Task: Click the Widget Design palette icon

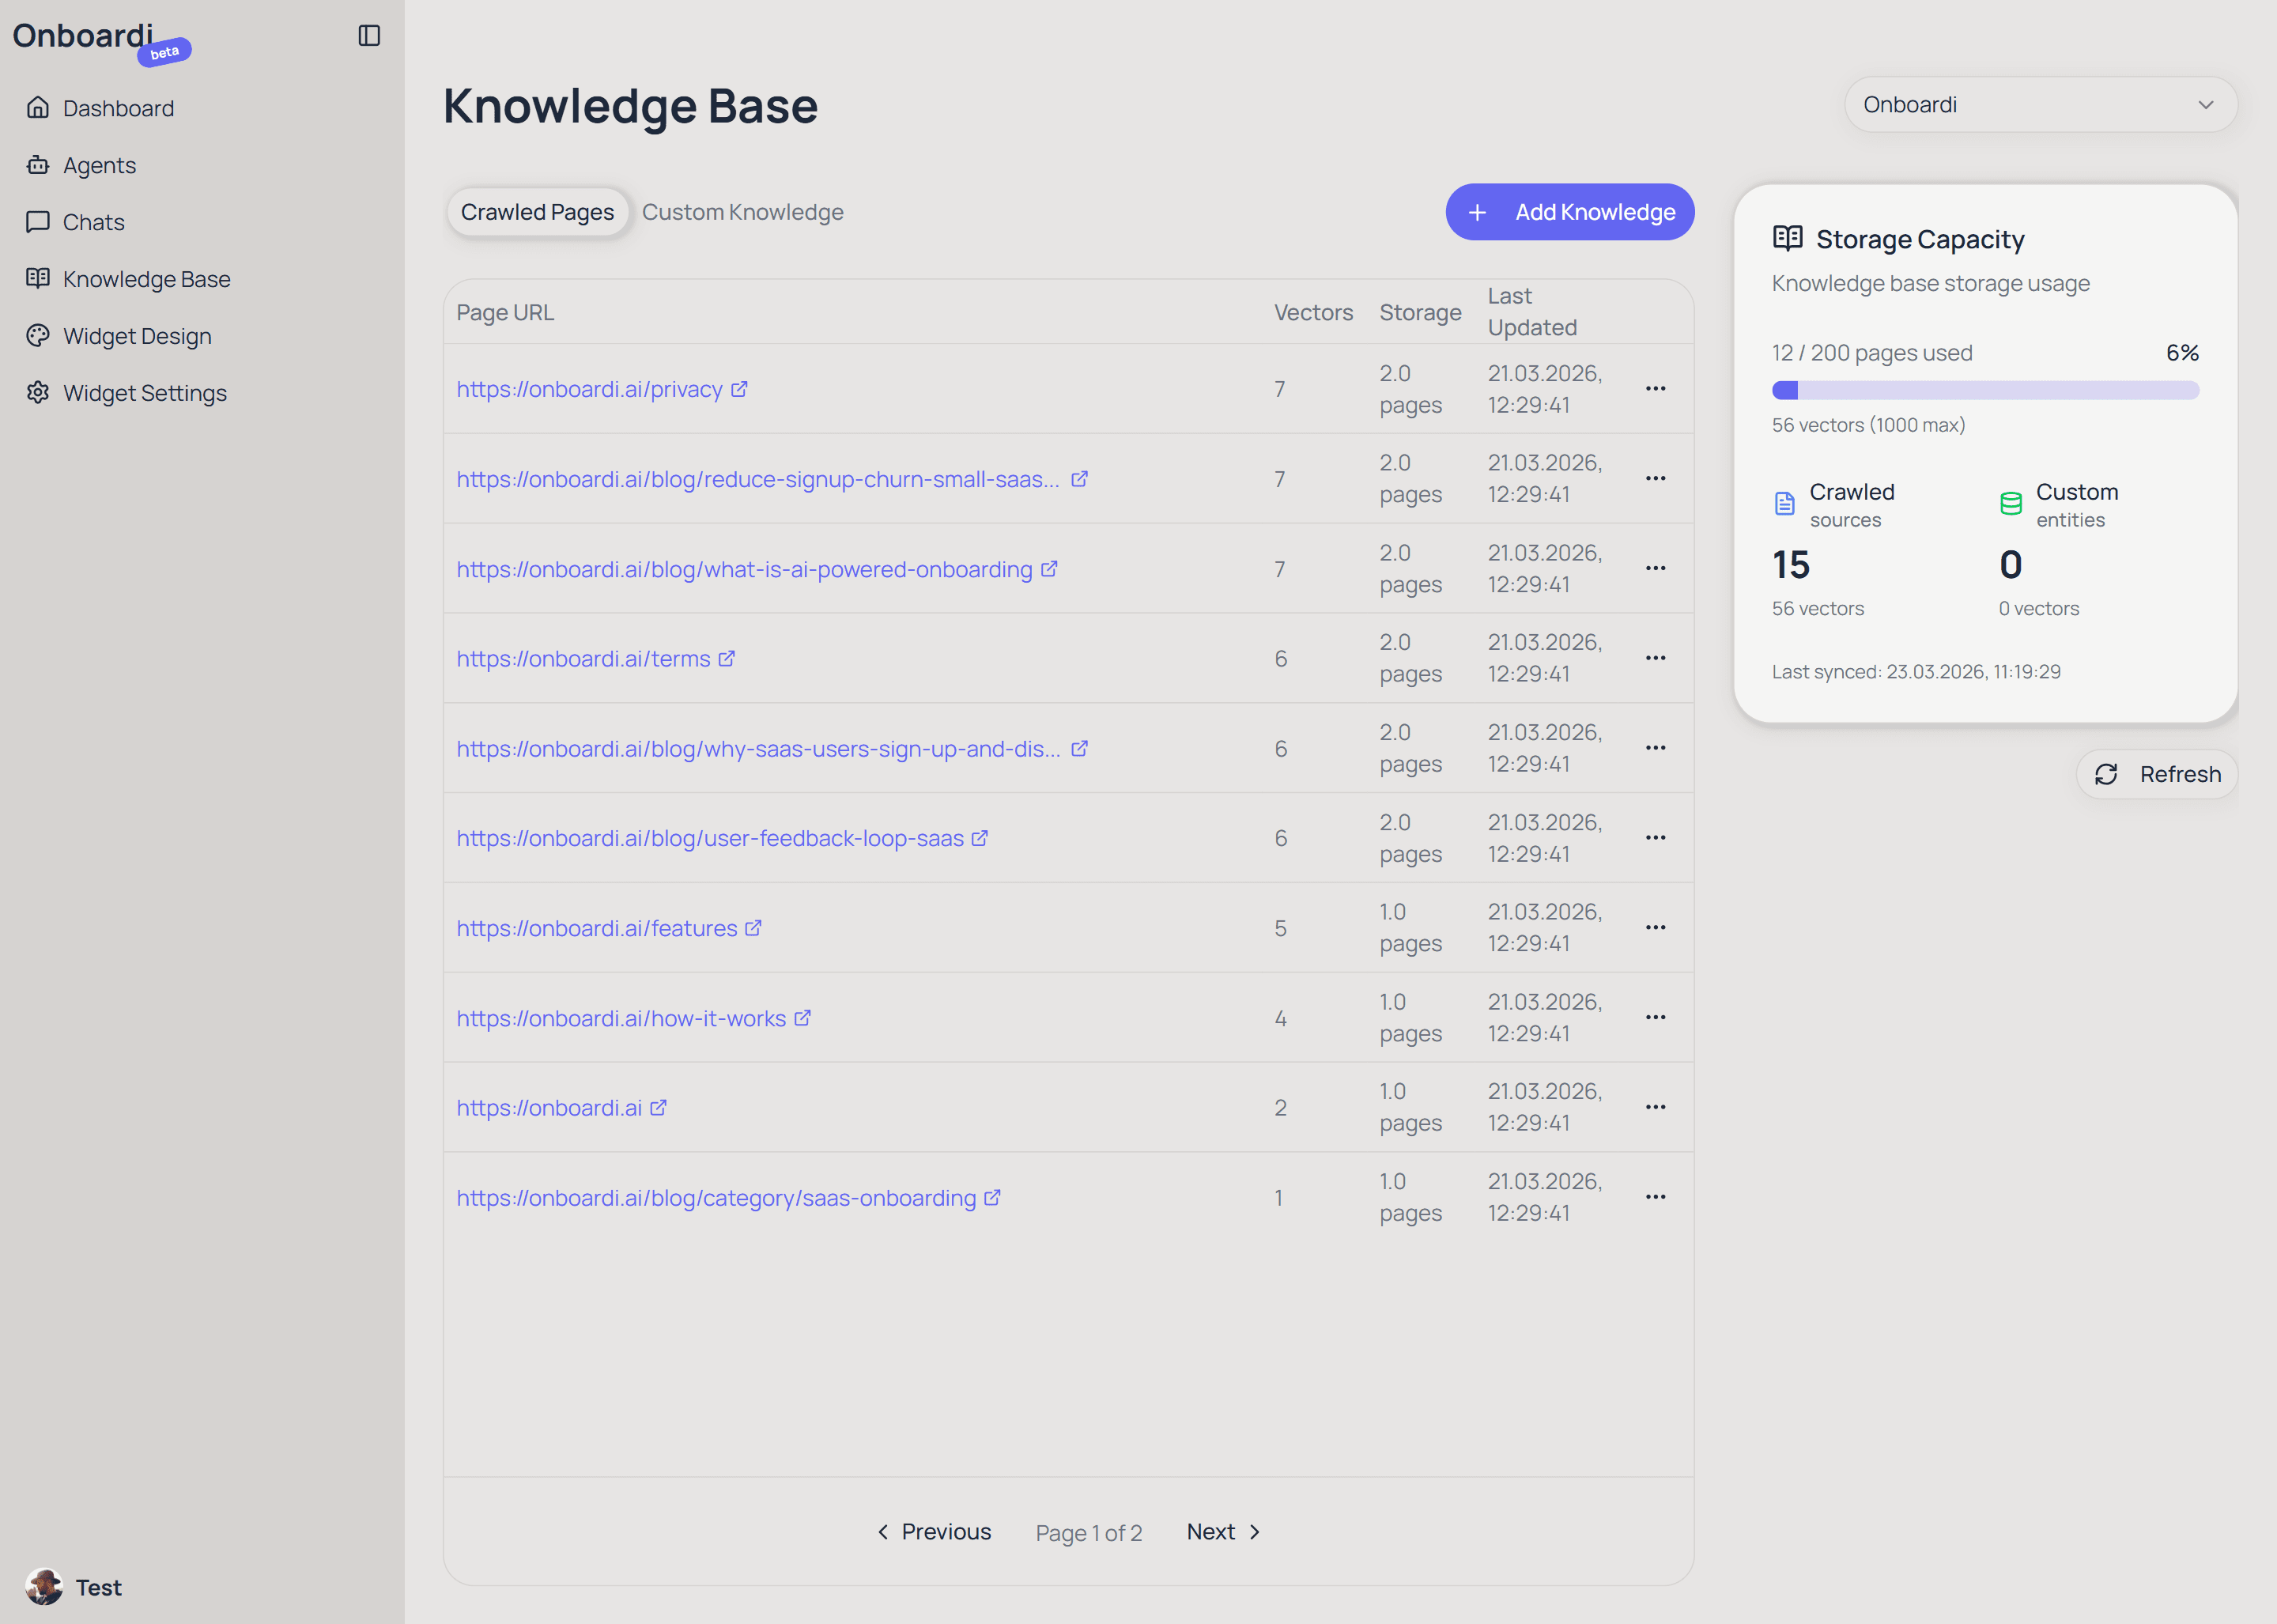Action: click(38, 335)
